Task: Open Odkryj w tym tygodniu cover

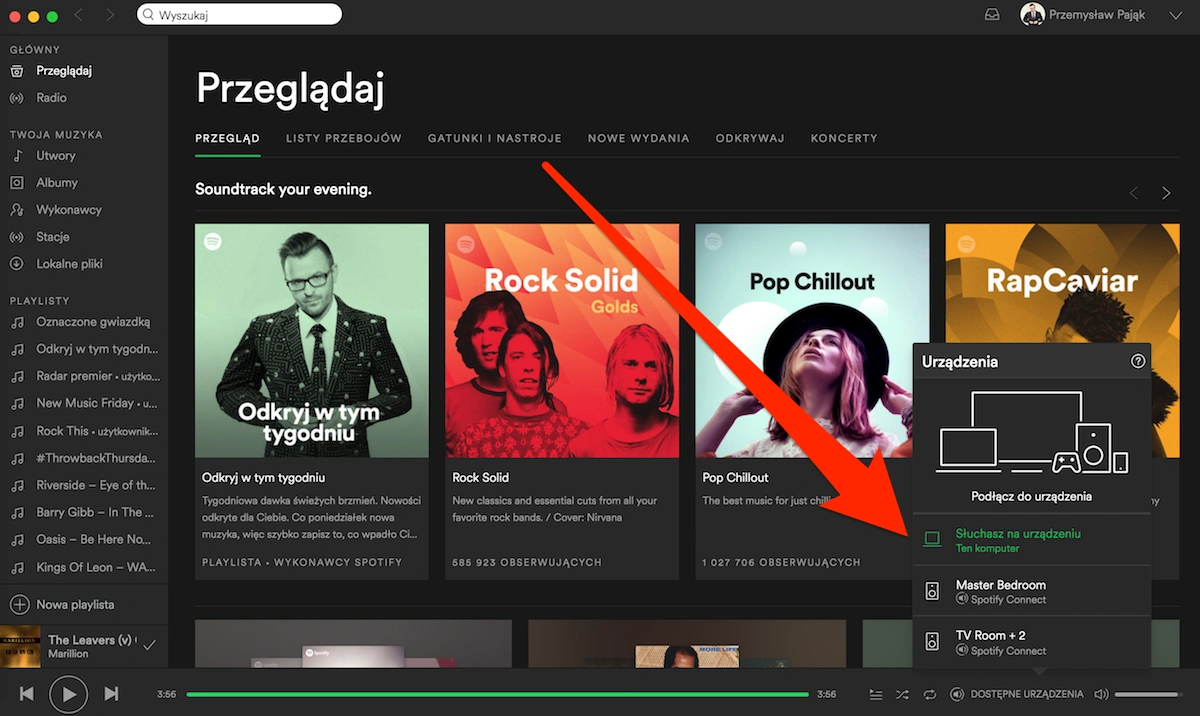Action: [x=312, y=340]
